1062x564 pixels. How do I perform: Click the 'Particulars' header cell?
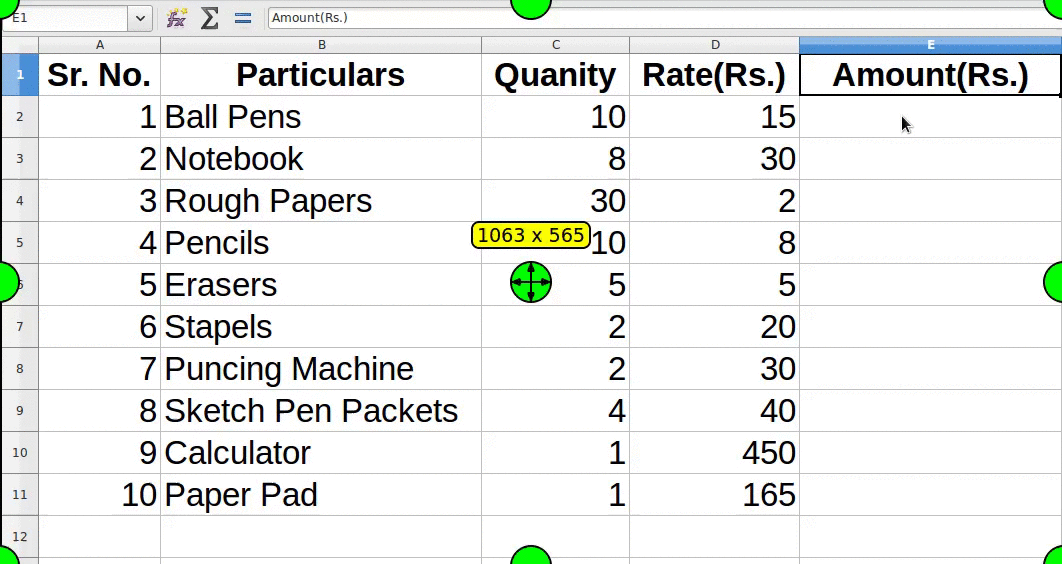(320, 75)
